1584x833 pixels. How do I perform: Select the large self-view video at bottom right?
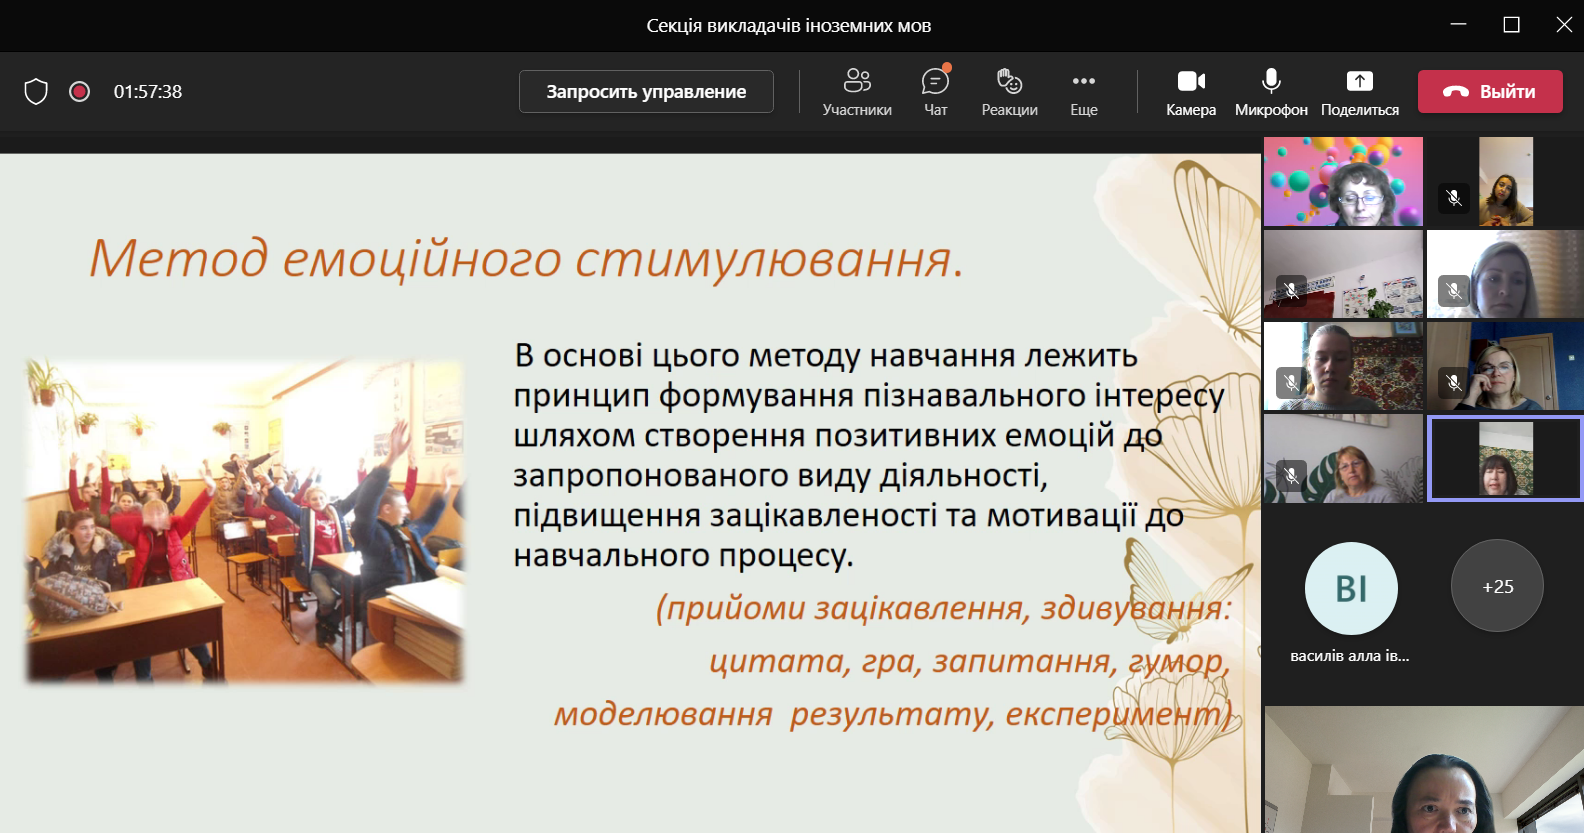point(1423,770)
